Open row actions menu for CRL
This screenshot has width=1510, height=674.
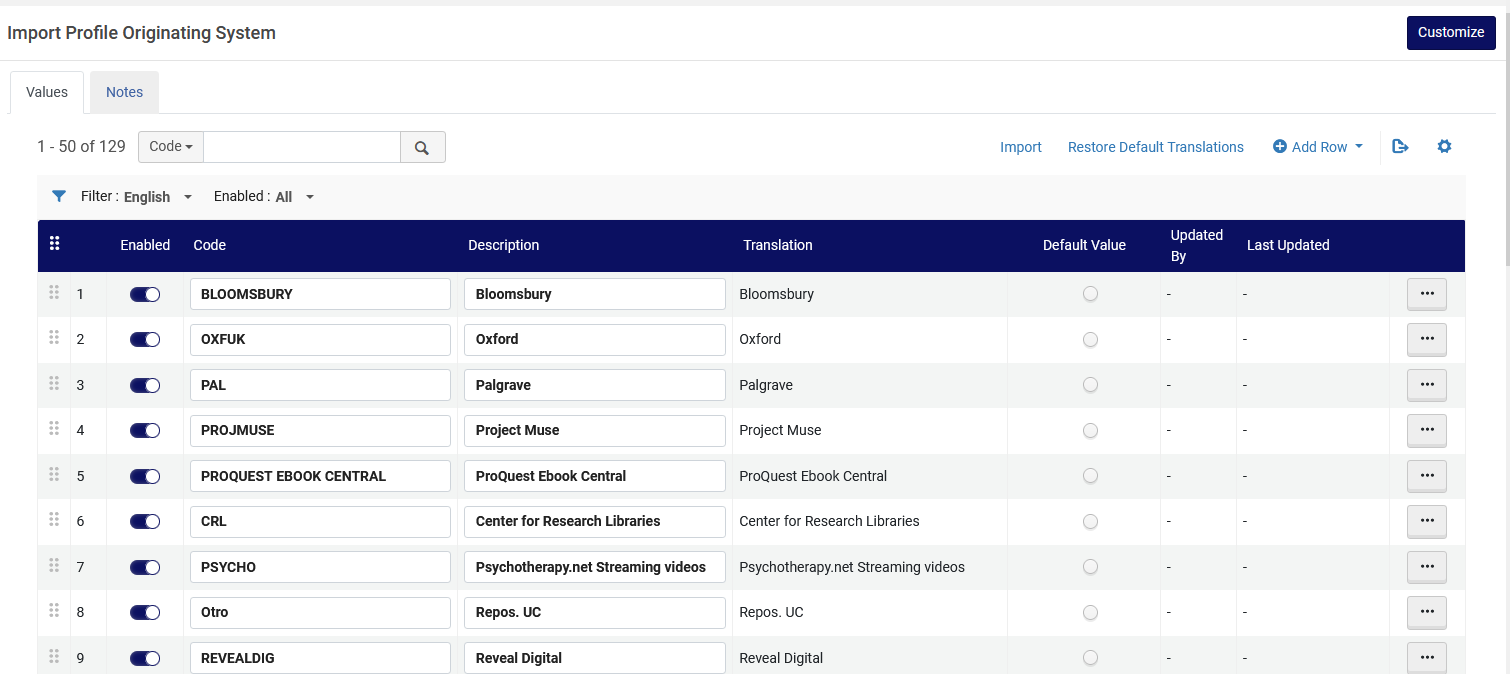[1427, 521]
